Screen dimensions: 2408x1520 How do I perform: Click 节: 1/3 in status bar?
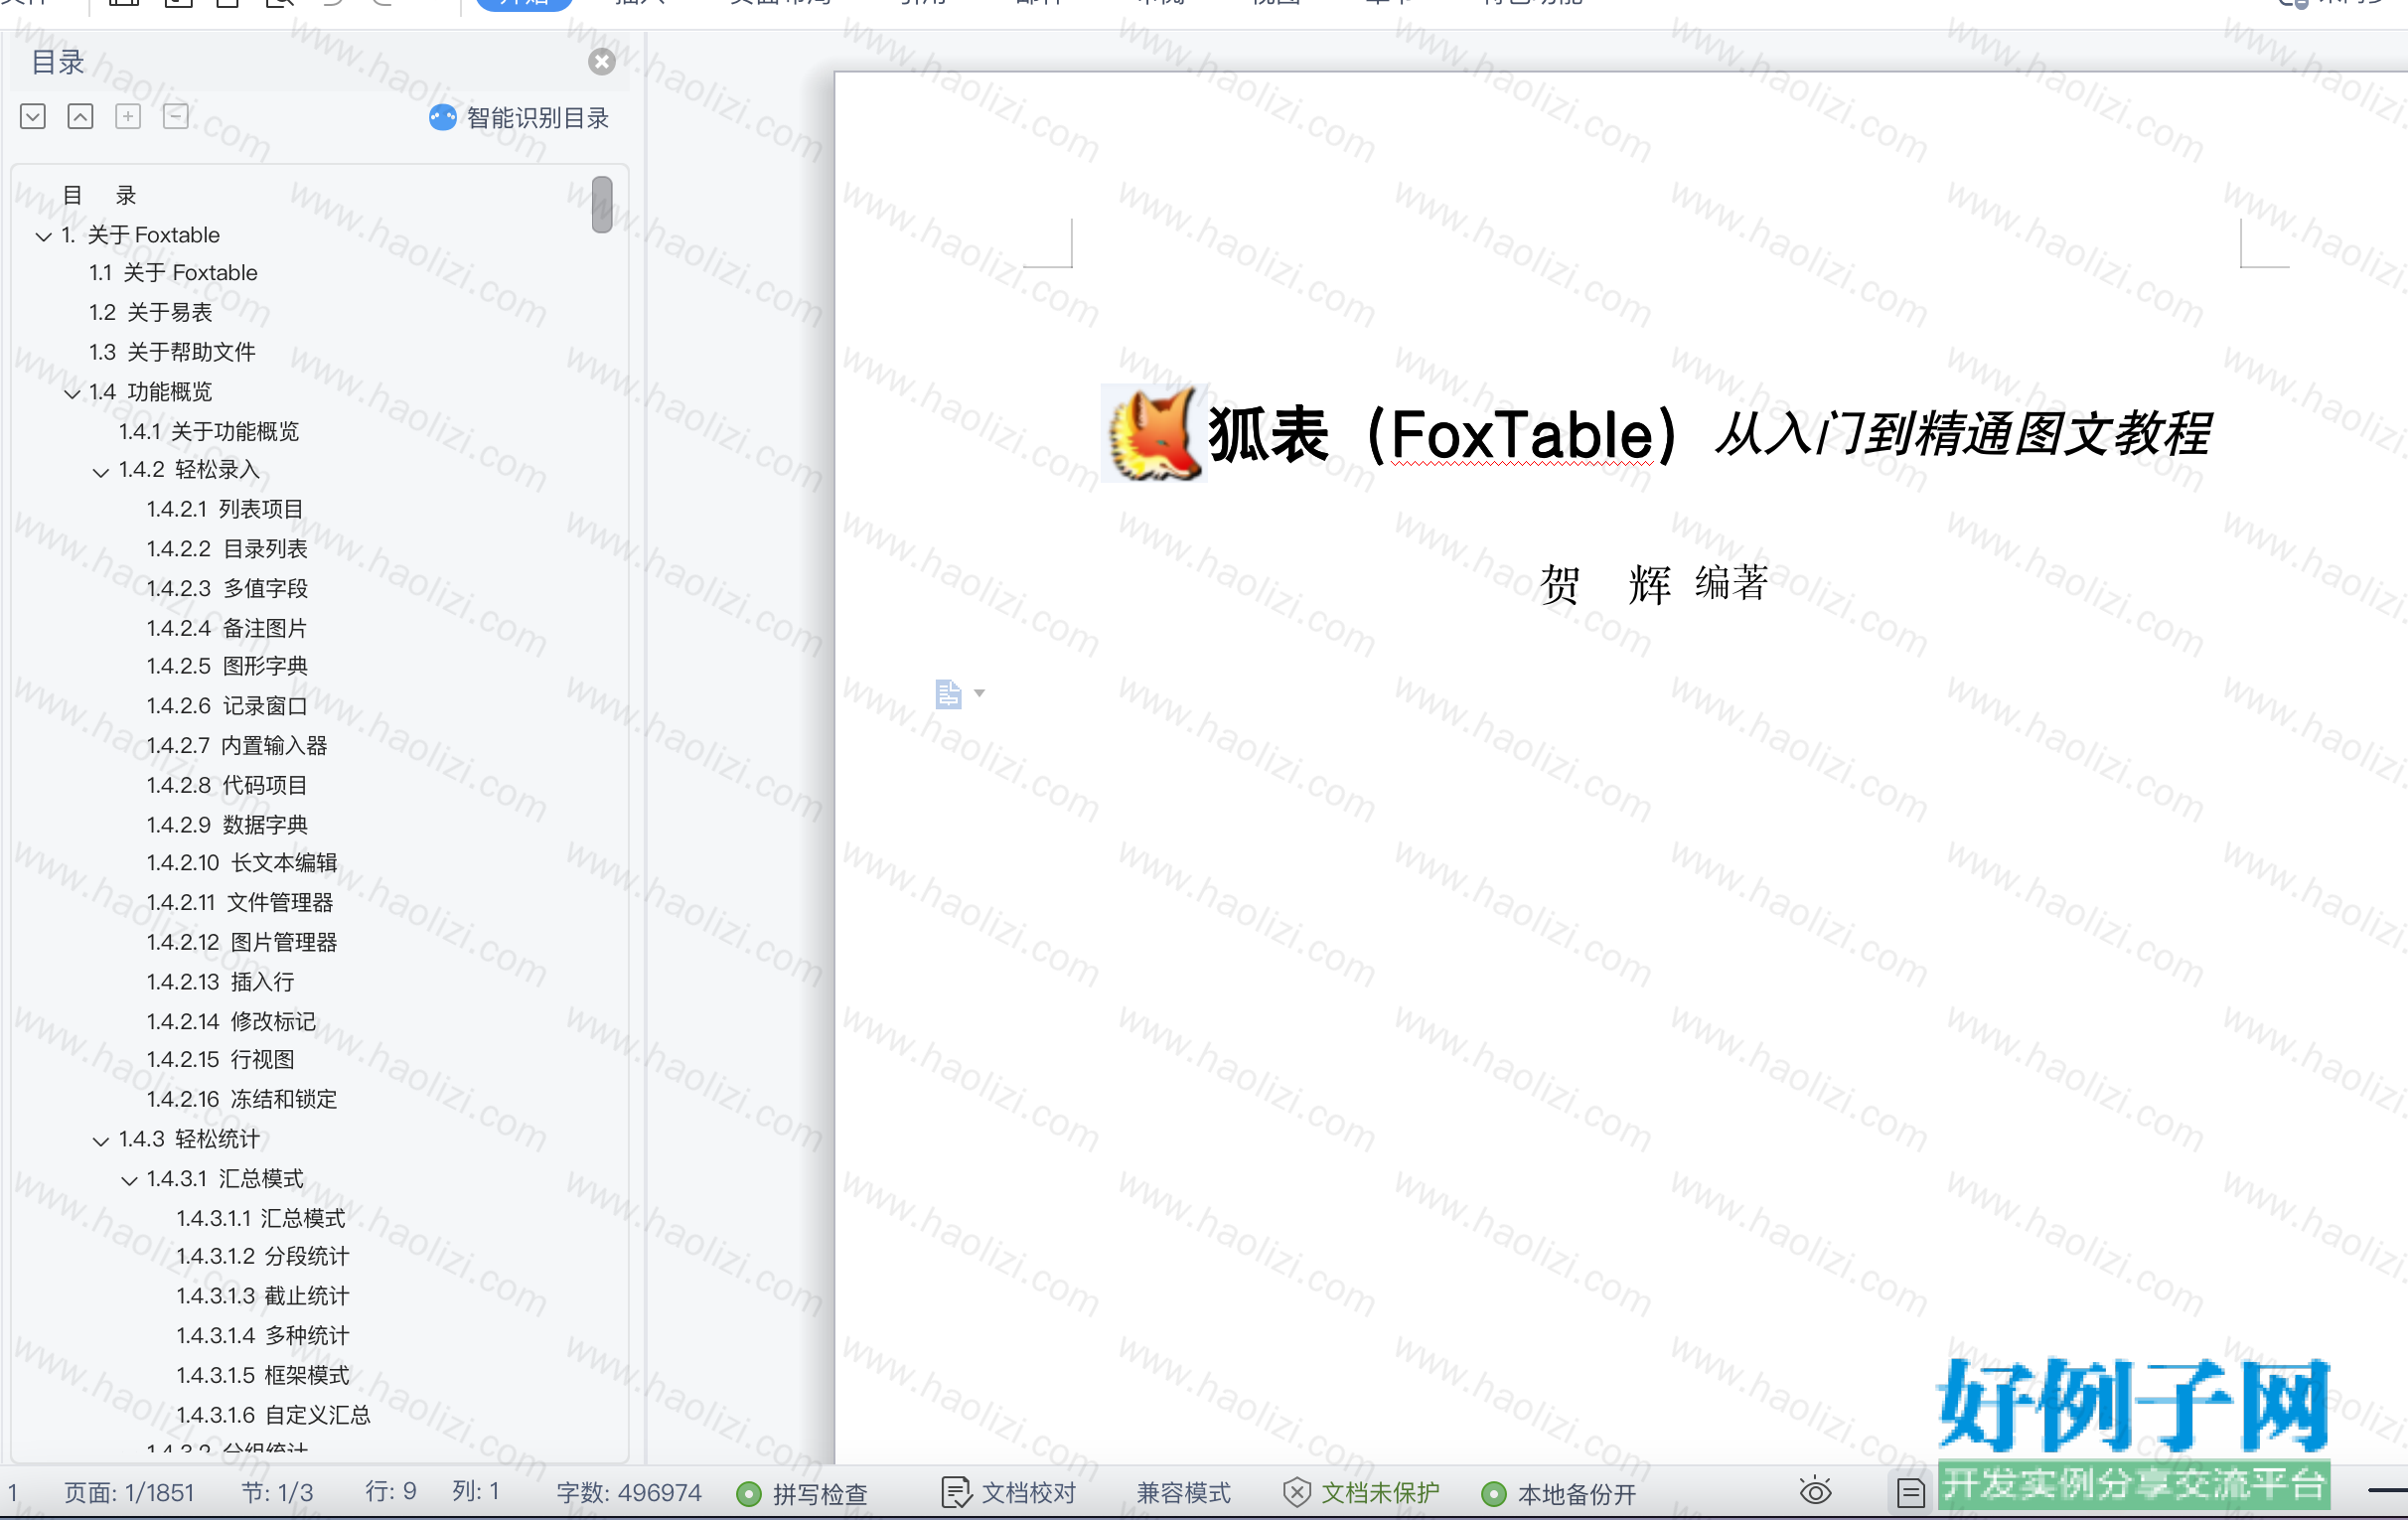(277, 1492)
